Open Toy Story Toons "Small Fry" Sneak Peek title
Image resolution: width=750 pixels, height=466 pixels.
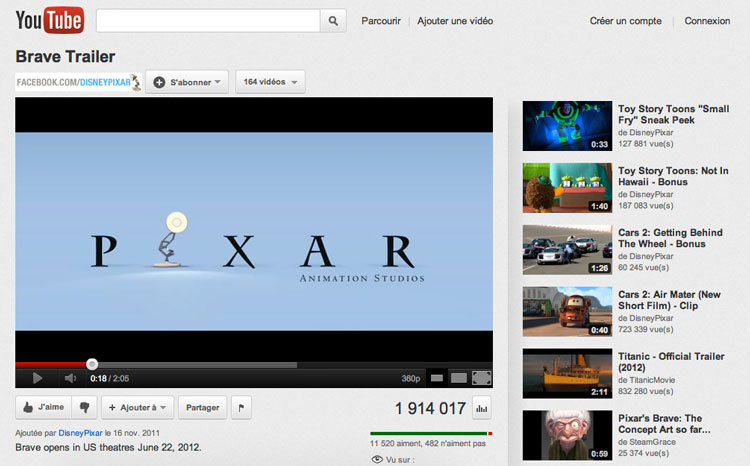[x=673, y=114]
